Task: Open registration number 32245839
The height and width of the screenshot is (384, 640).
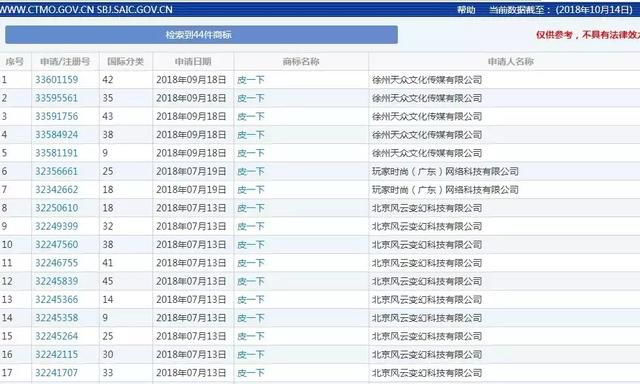Action: [56, 281]
